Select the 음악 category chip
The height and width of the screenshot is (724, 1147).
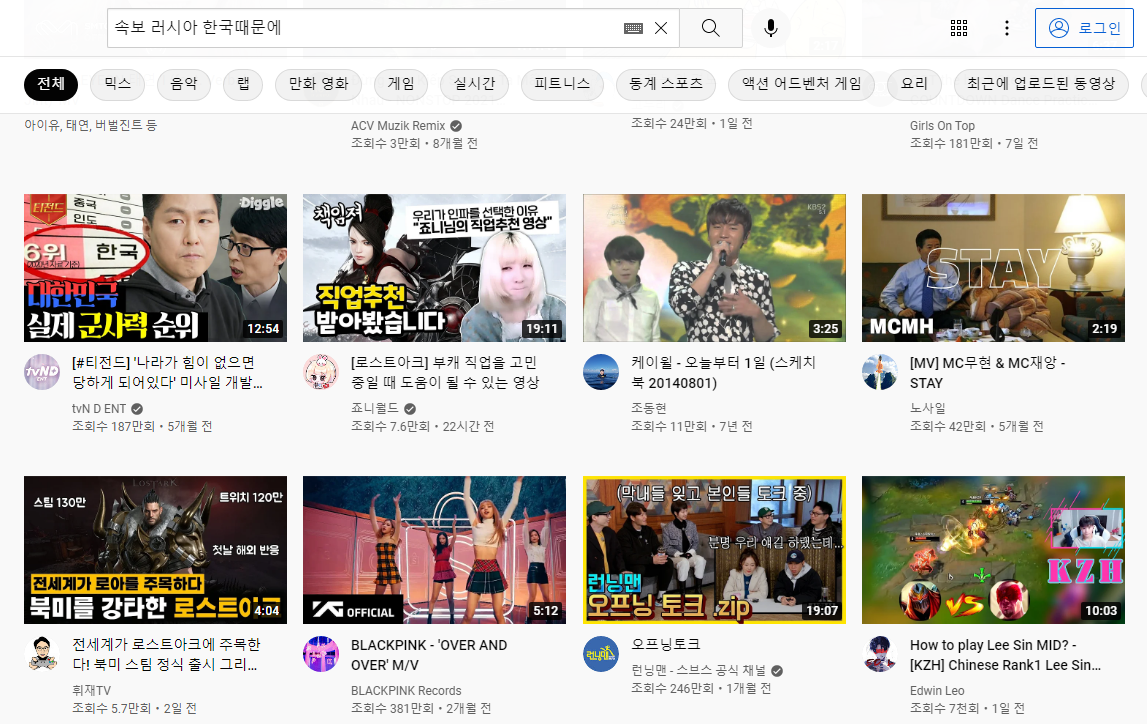tap(184, 84)
